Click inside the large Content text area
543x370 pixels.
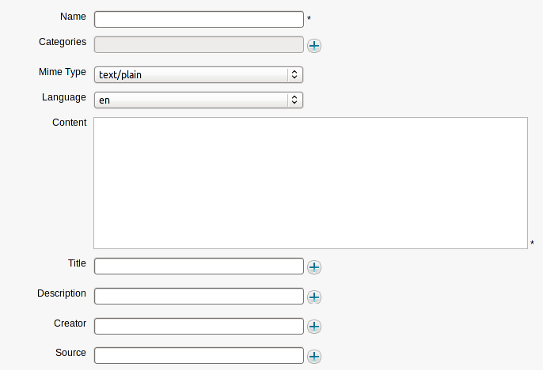(x=310, y=183)
